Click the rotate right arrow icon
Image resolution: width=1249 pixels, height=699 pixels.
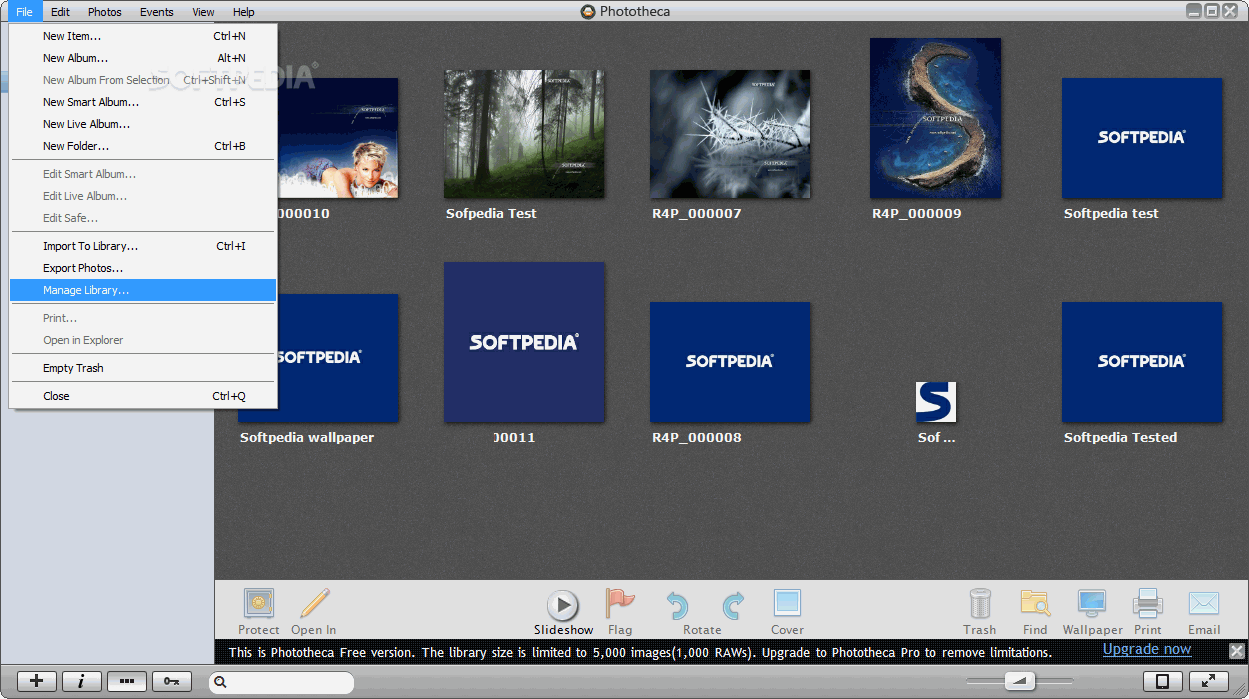point(733,605)
